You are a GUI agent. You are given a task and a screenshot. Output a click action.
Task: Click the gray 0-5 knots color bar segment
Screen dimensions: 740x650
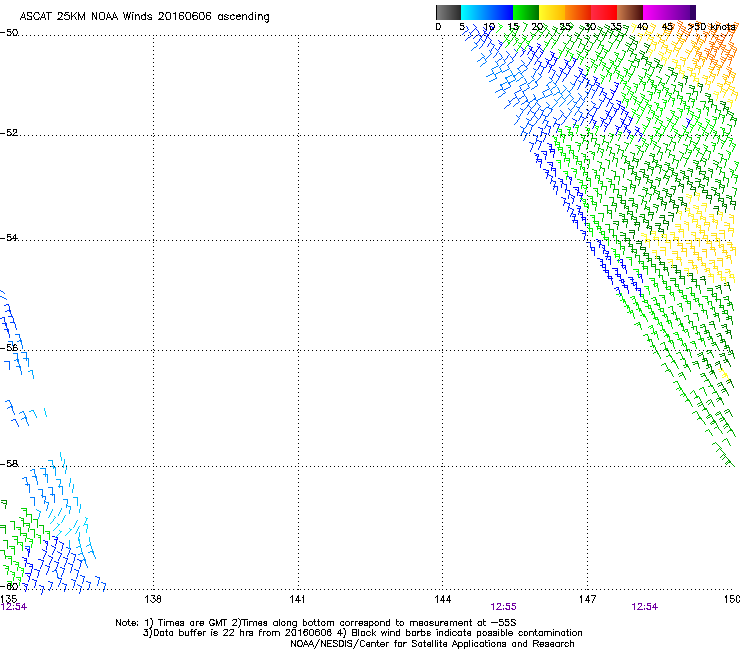tap(448, 12)
